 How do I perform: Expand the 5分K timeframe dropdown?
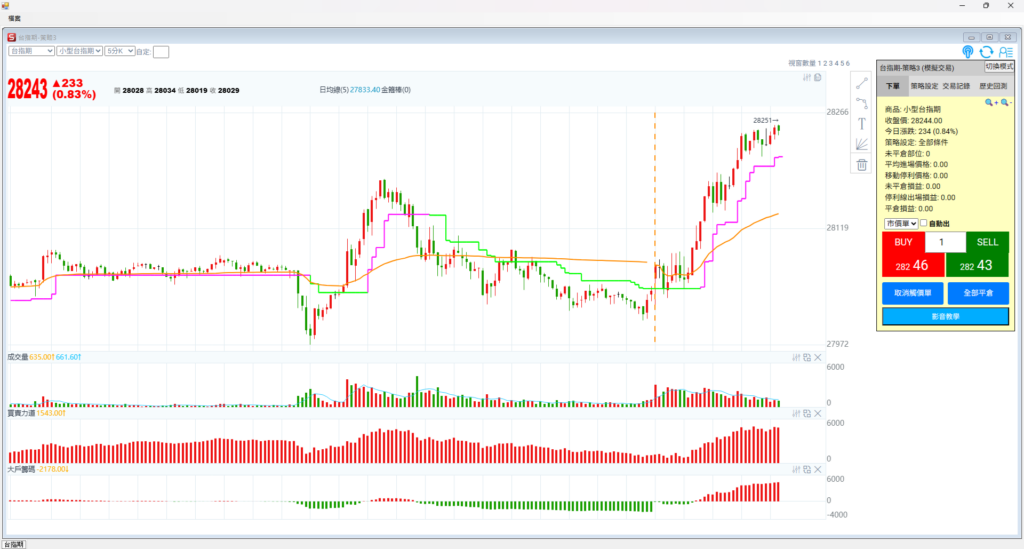click(119, 50)
